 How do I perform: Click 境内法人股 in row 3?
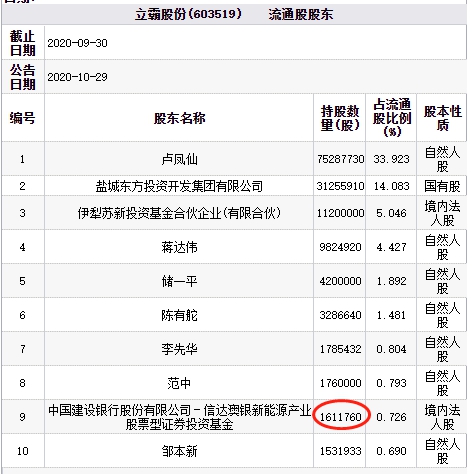click(442, 213)
